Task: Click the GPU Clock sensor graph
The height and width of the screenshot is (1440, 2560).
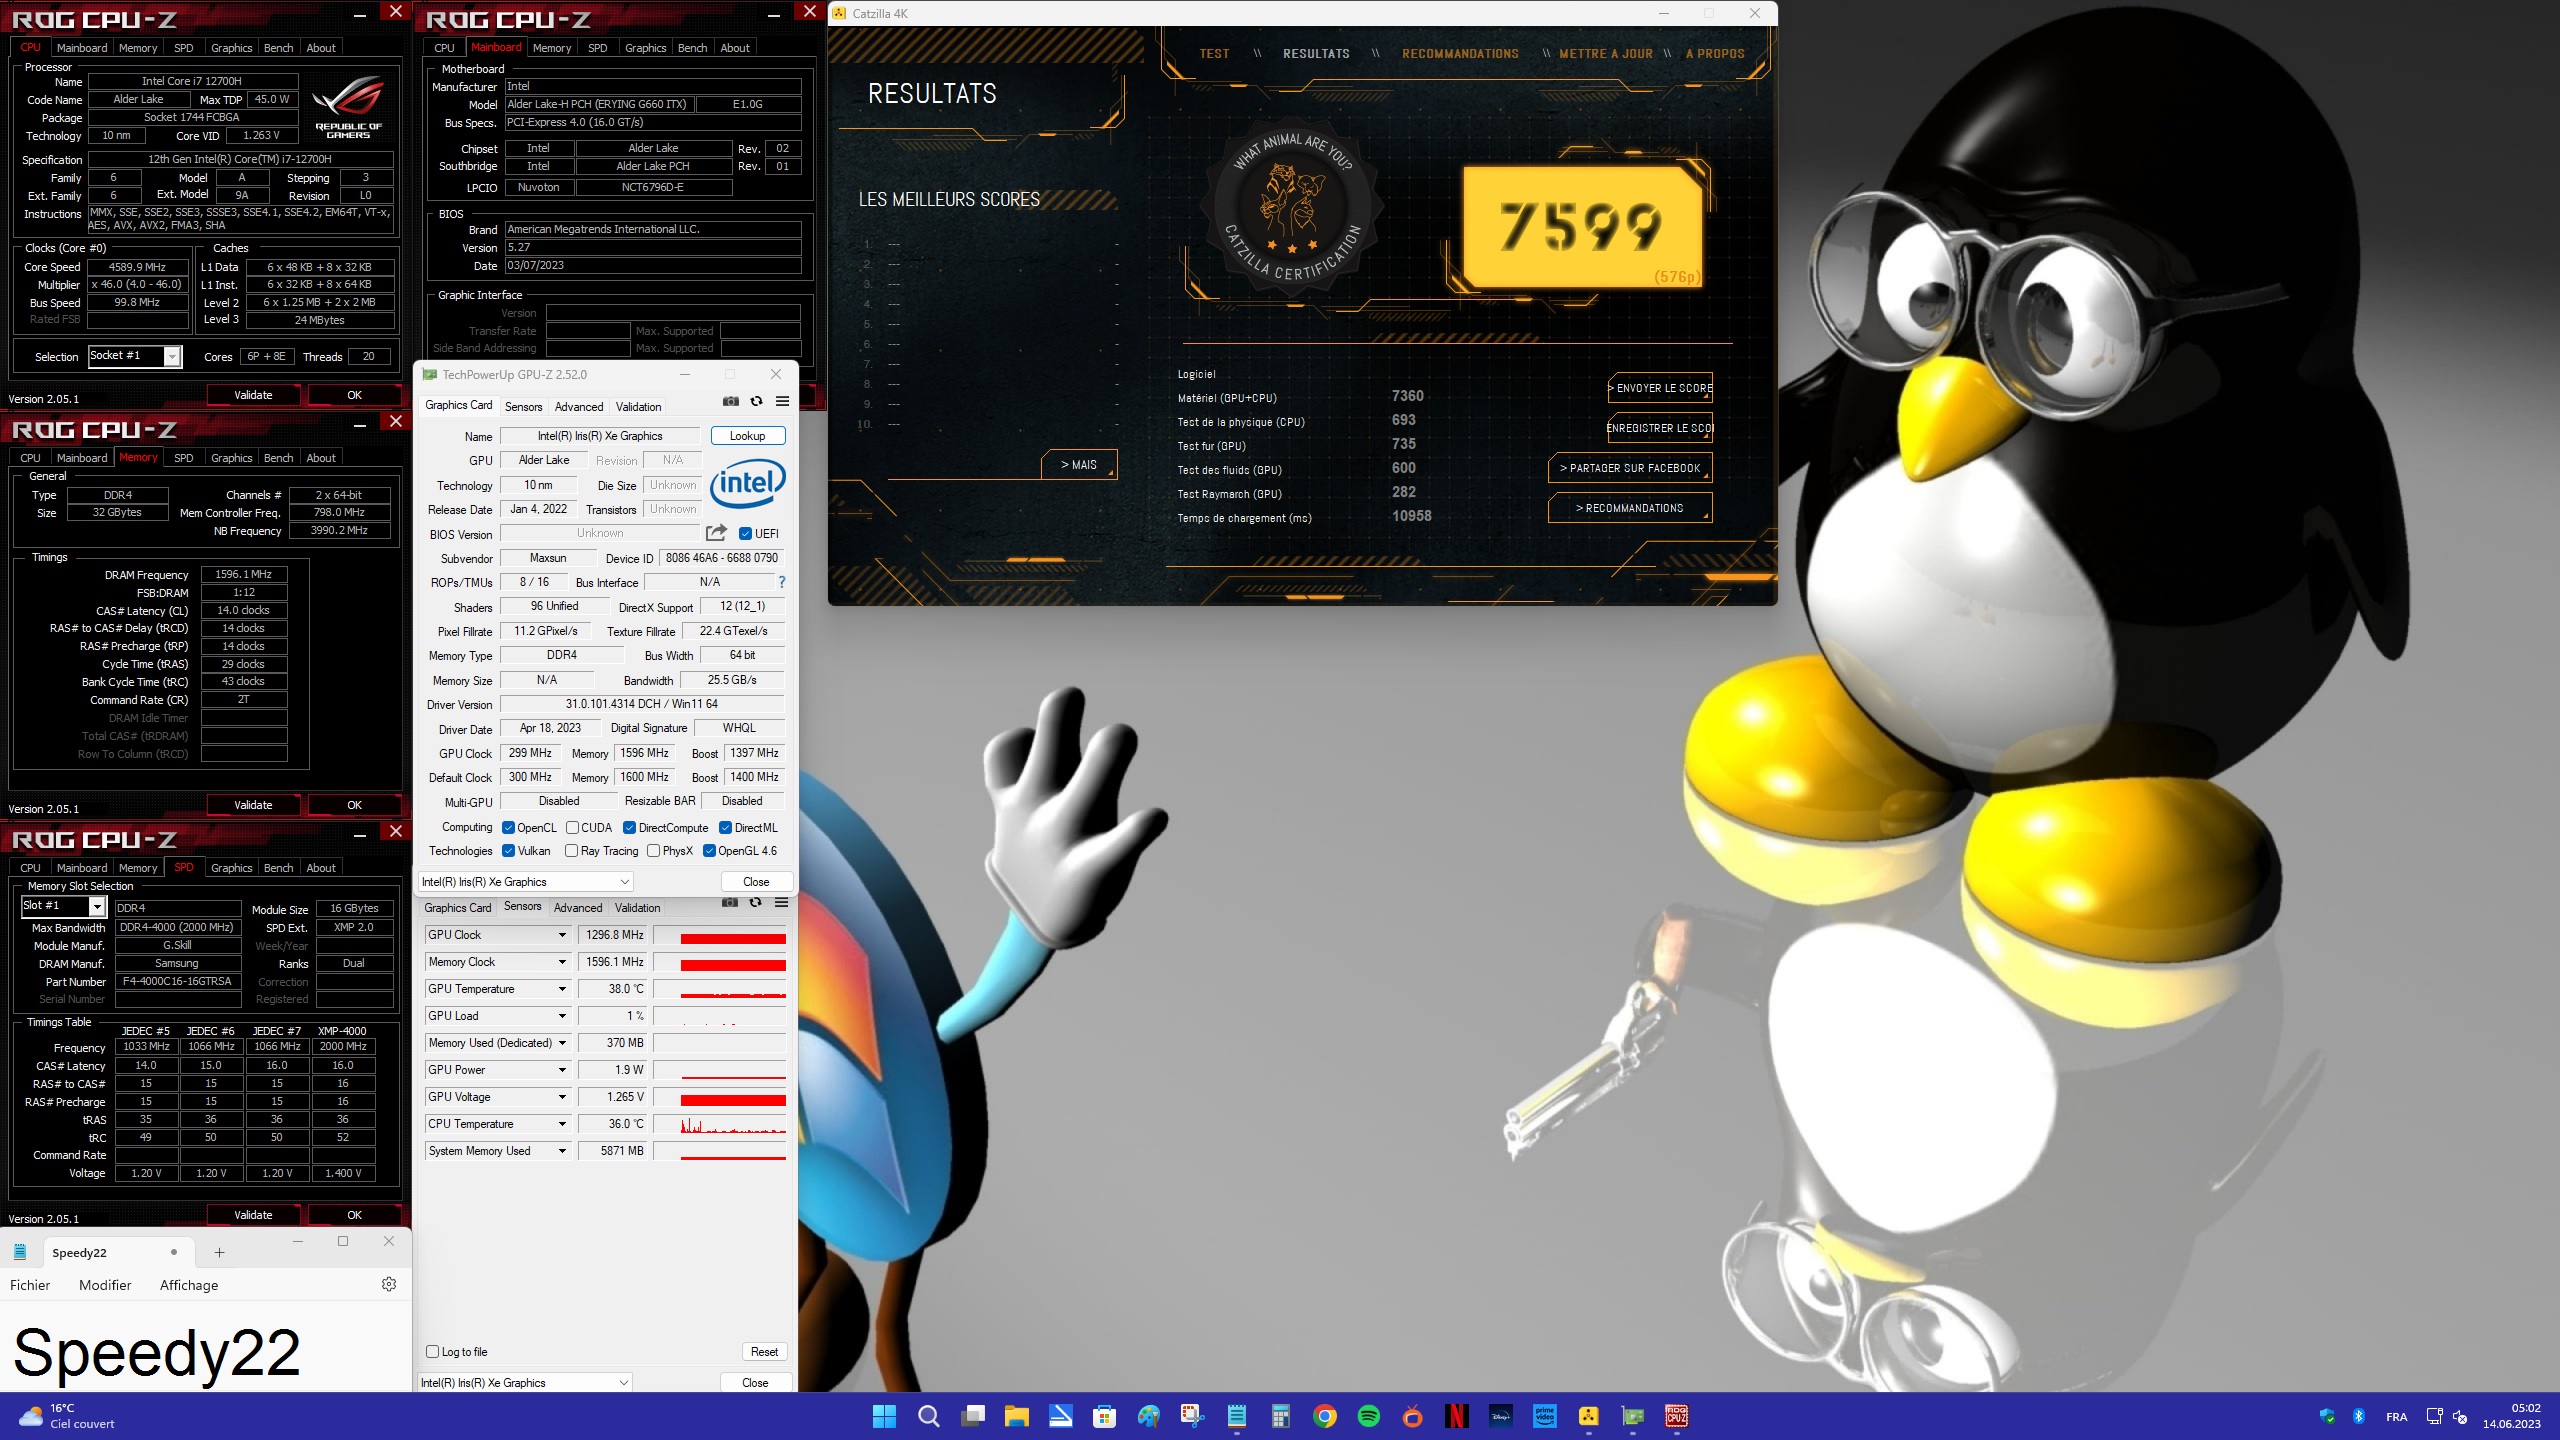Action: coord(719,935)
